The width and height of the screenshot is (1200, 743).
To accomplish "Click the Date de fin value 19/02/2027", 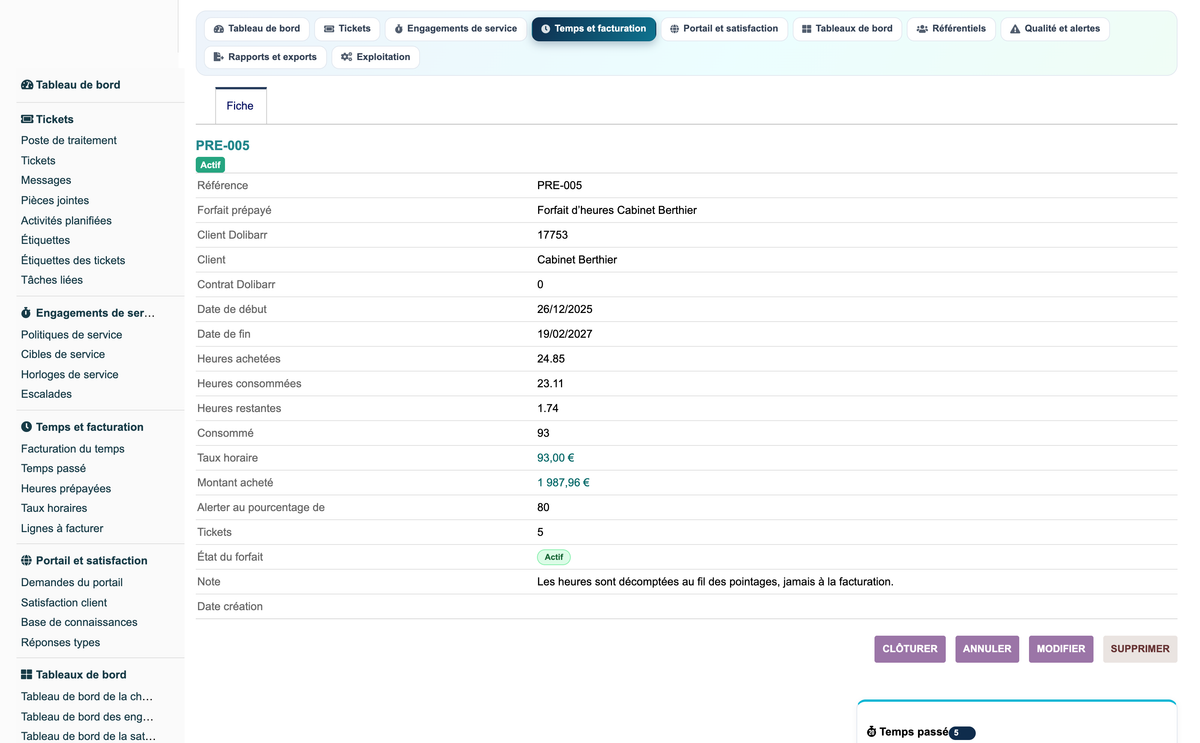I will (x=565, y=334).
